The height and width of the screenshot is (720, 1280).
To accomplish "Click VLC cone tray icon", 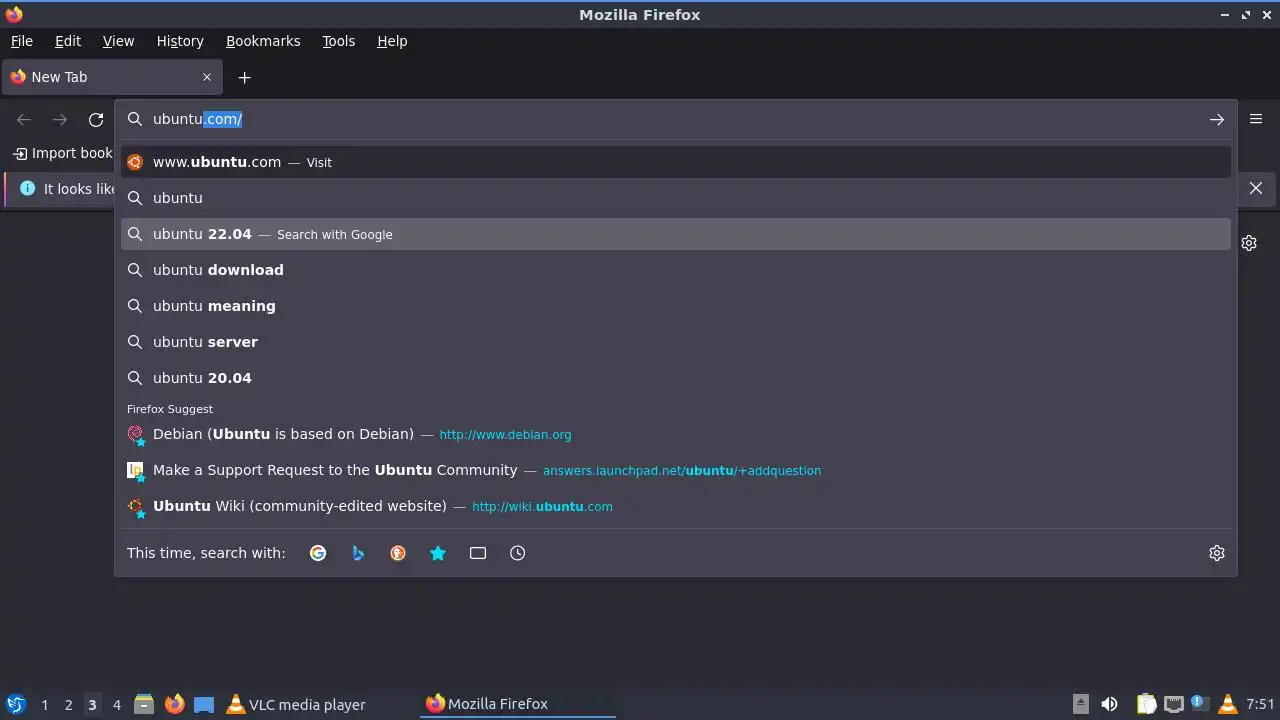I will [x=1228, y=704].
